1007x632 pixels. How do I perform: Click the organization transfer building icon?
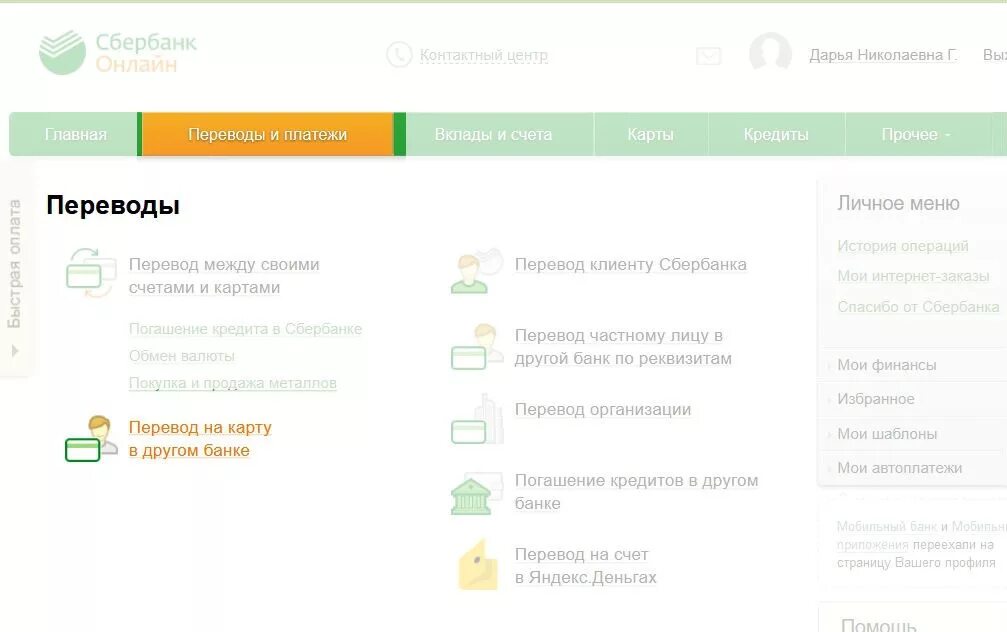tap(477, 419)
